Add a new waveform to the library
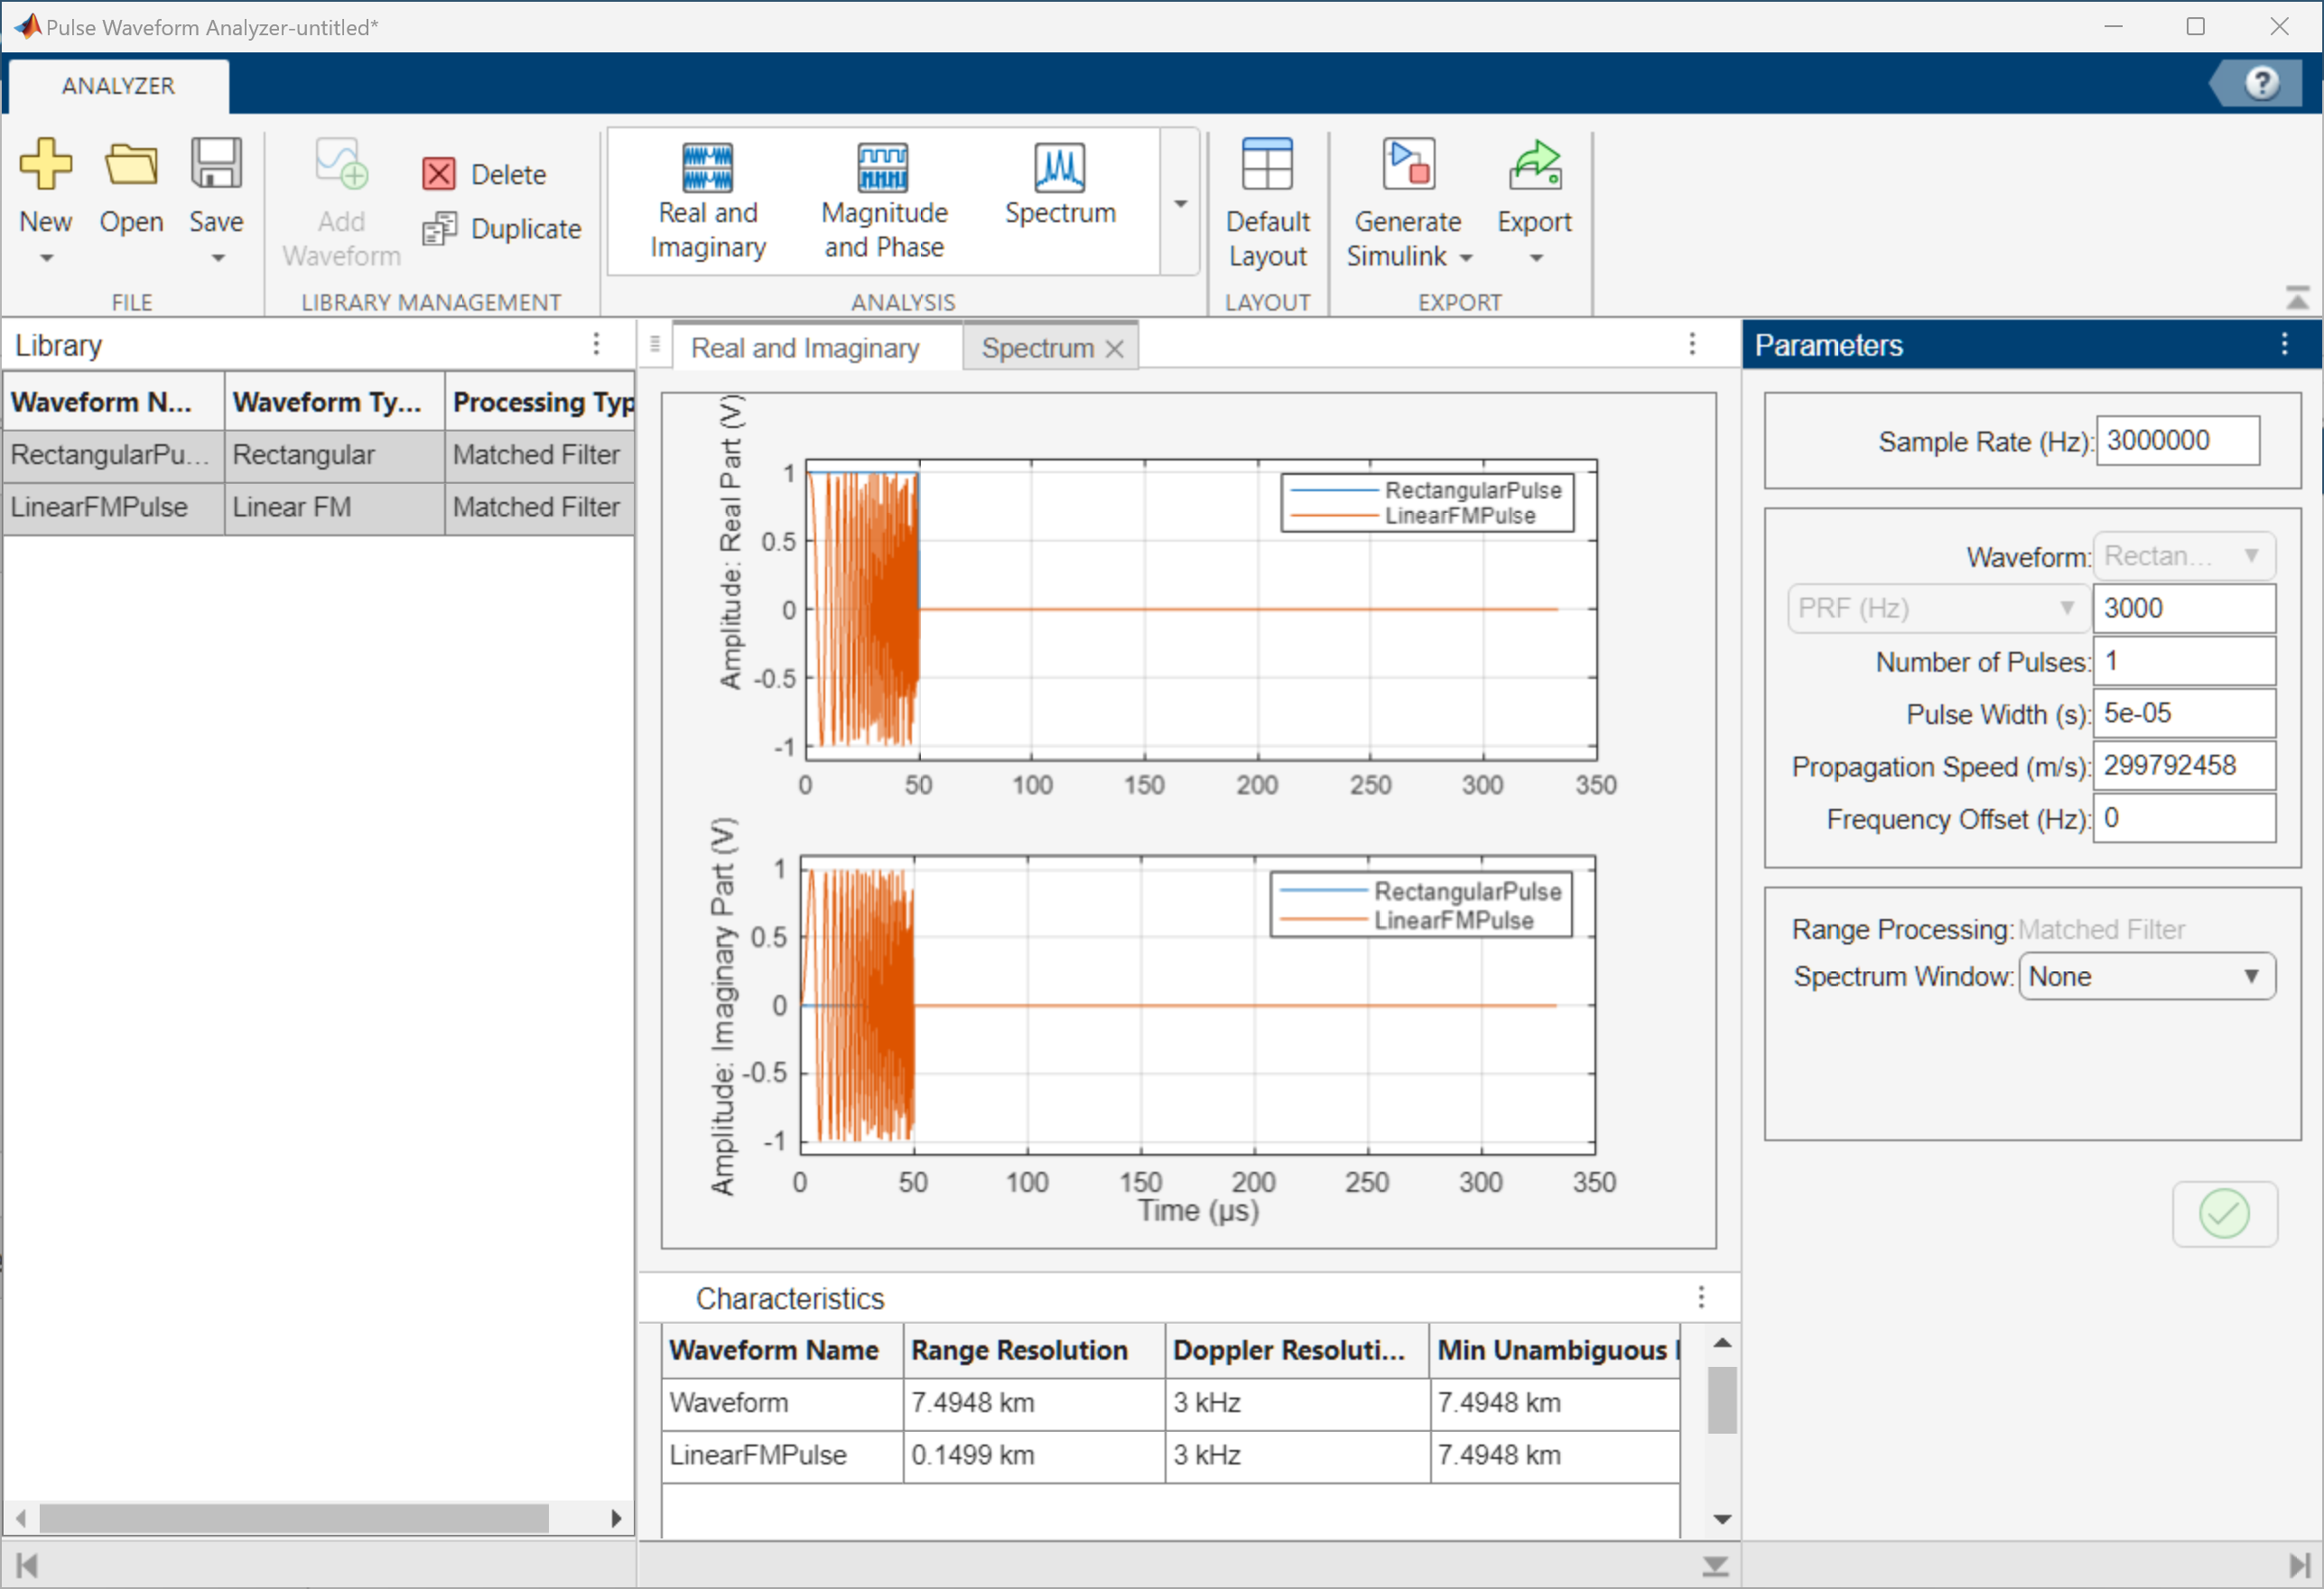 pyautogui.click(x=340, y=200)
